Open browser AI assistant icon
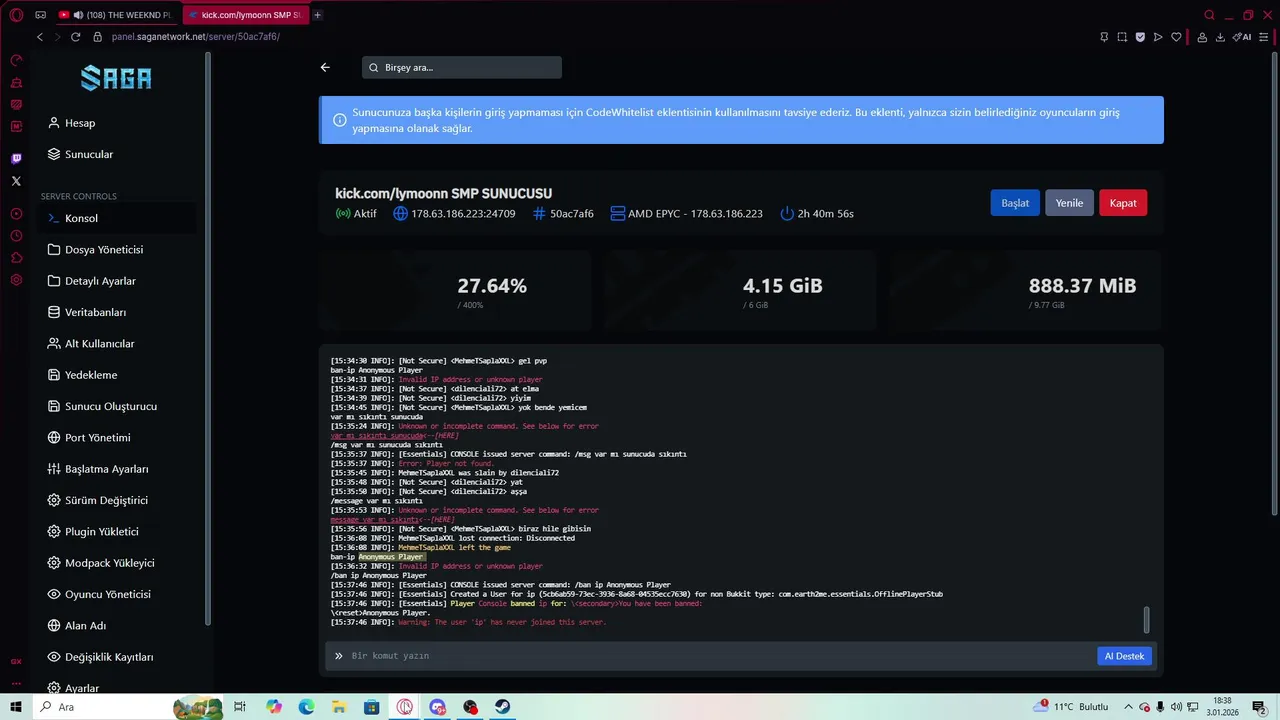Viewport: 1280px width, 720px height. tap(1242, 37)
